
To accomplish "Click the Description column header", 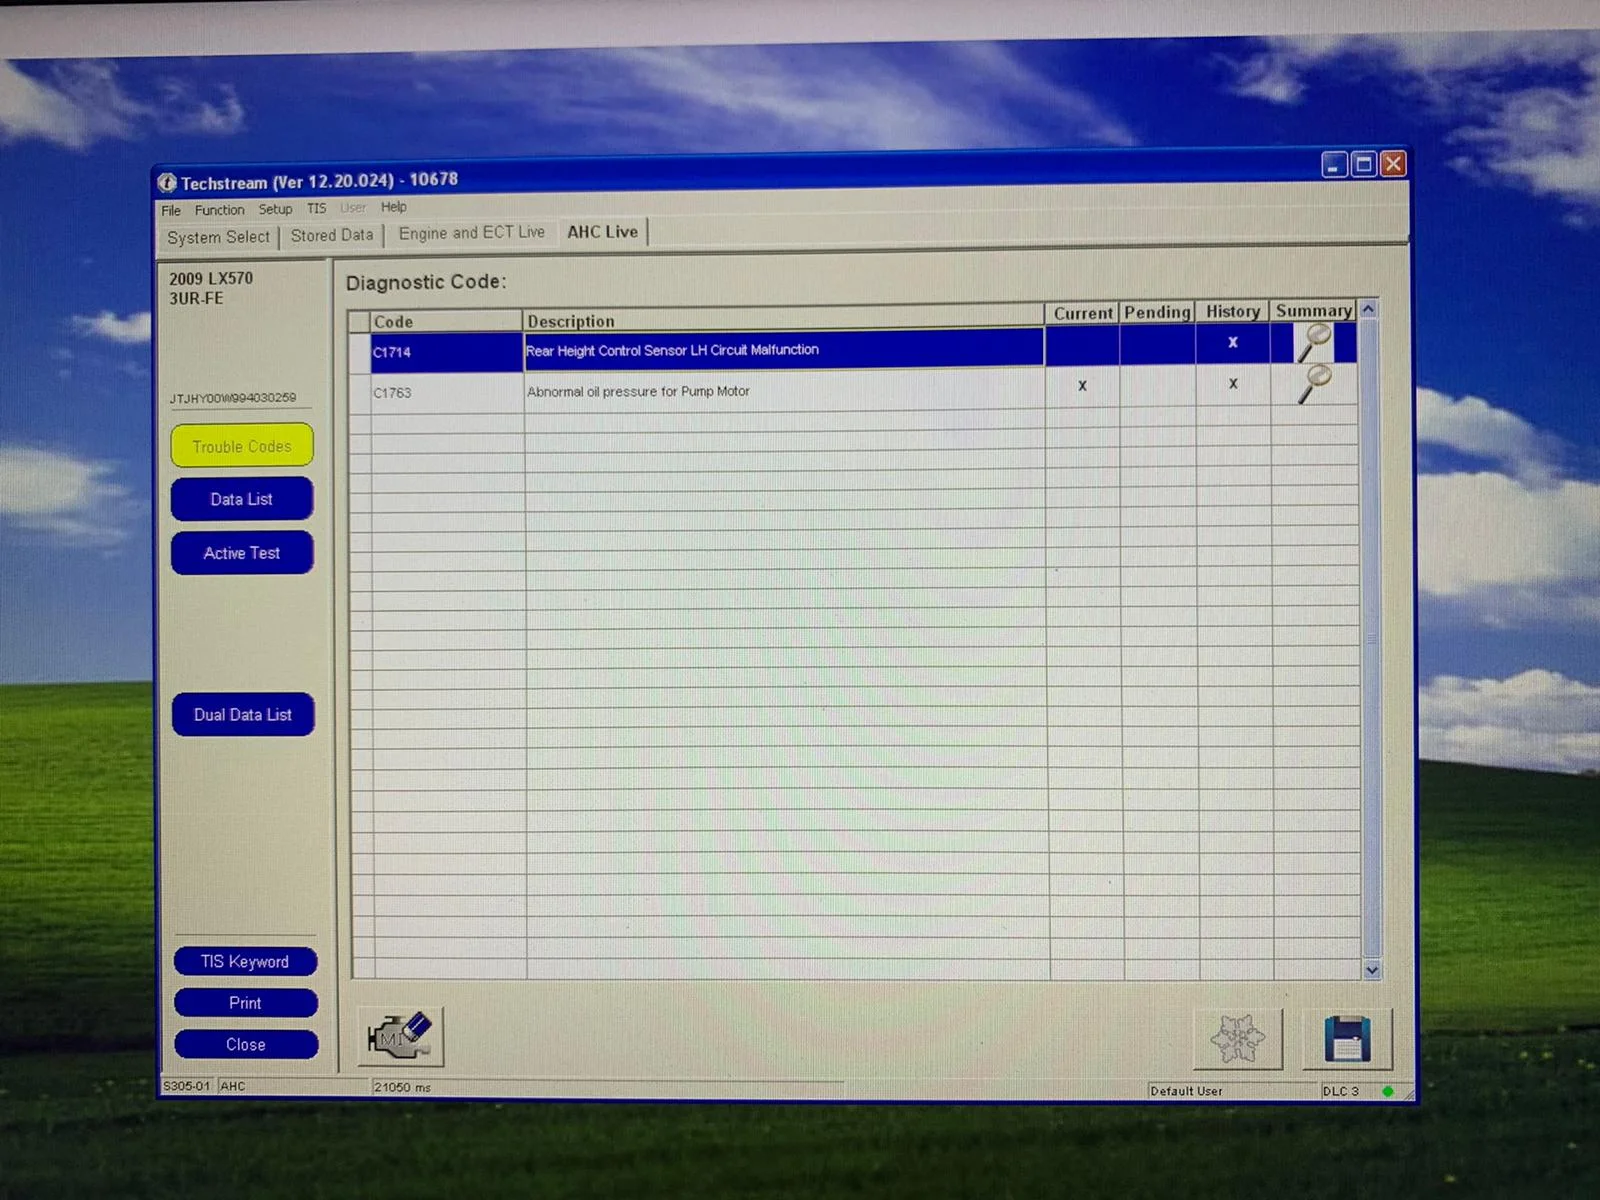I will (783, 319).
